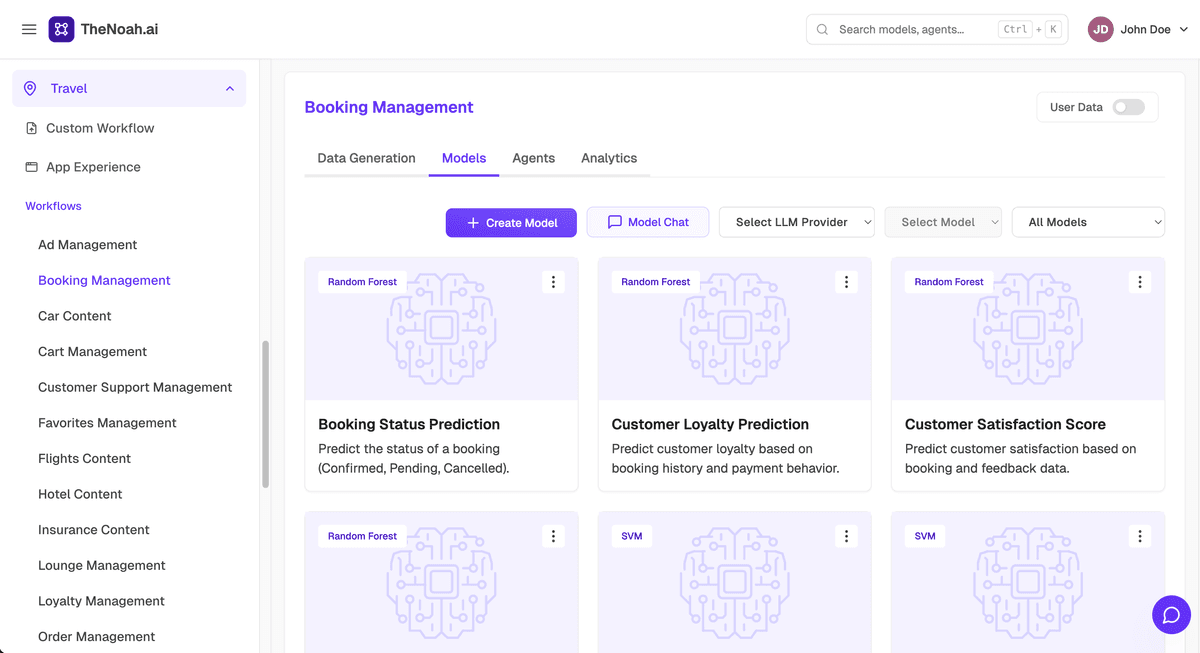This screenshot has width=1200, height=653.
Task: Go to Ad Management workflow
Action: click(87, 245)
